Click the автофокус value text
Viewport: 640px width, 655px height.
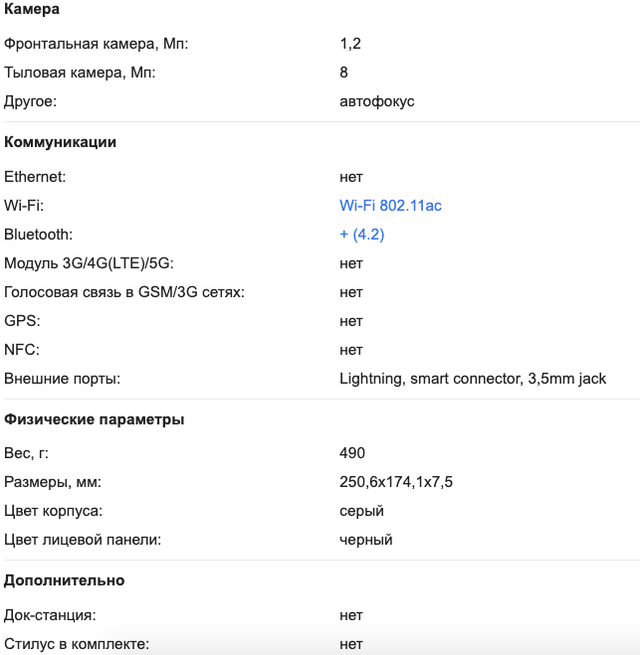(x=377, y=102)
